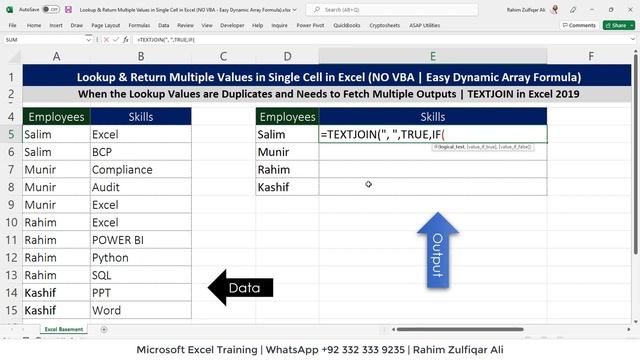Screen dimensions: 640x360
Task: Open the Help ribbon tab
Action: (258, 25)
